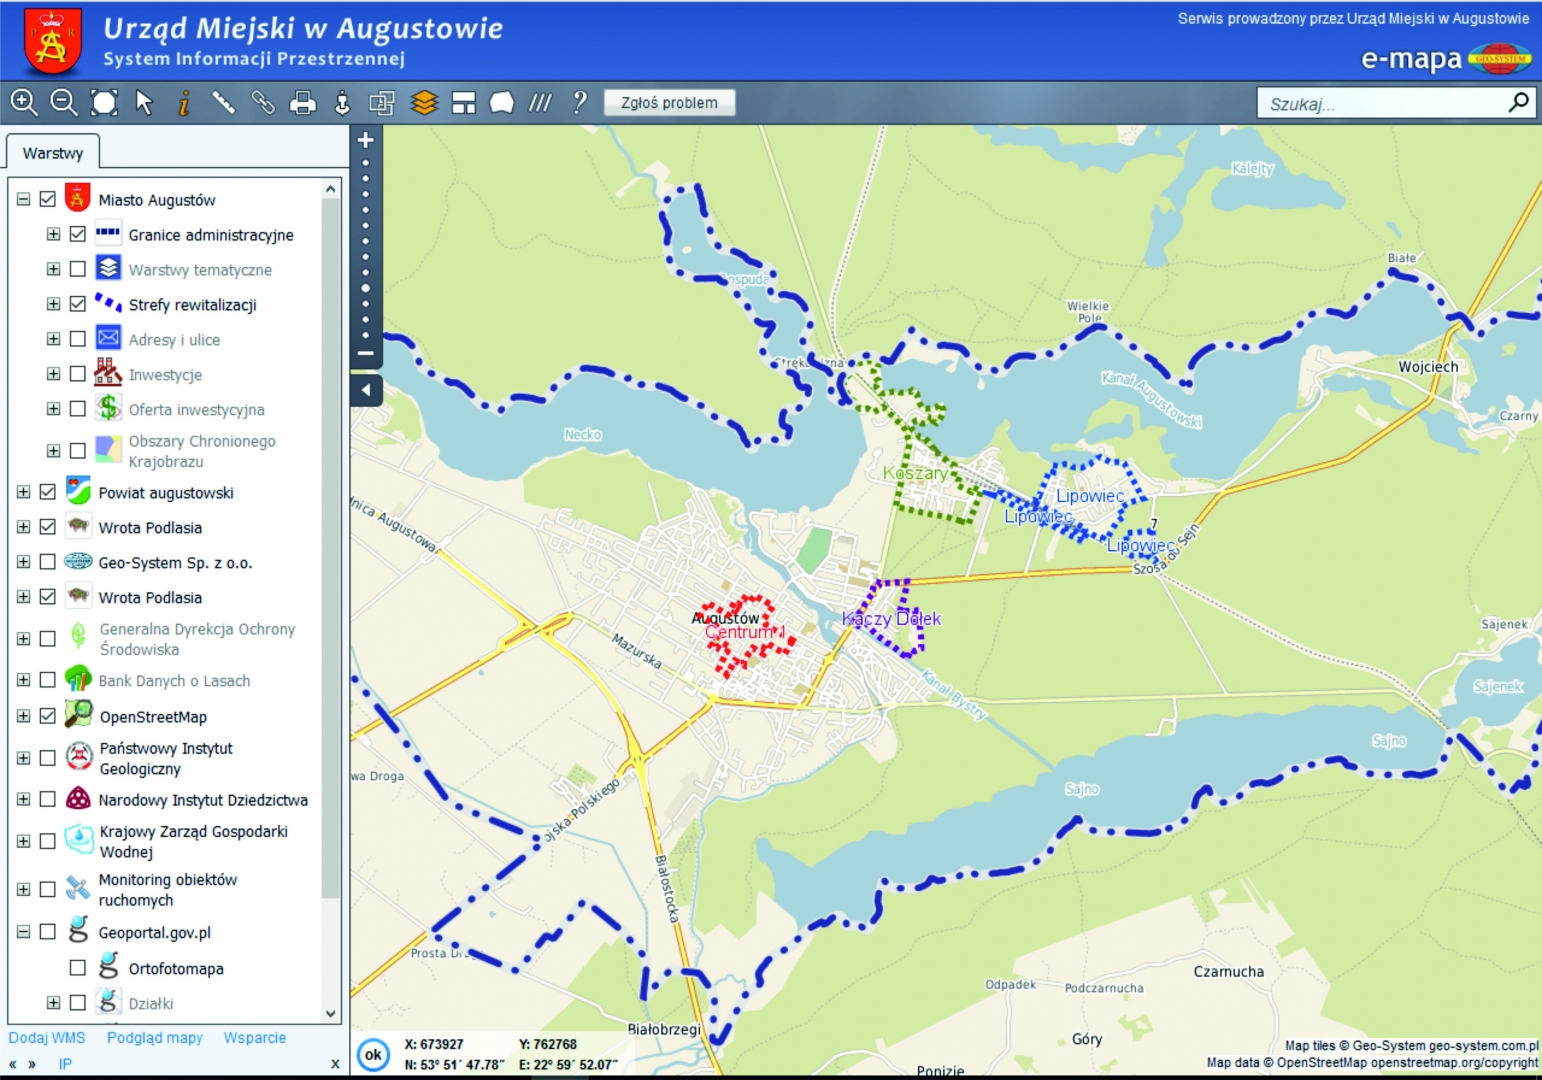Uncheck Powiat augustowski checkbox
Viewport: 1542px width, 1080px height.
click(47, 492)
